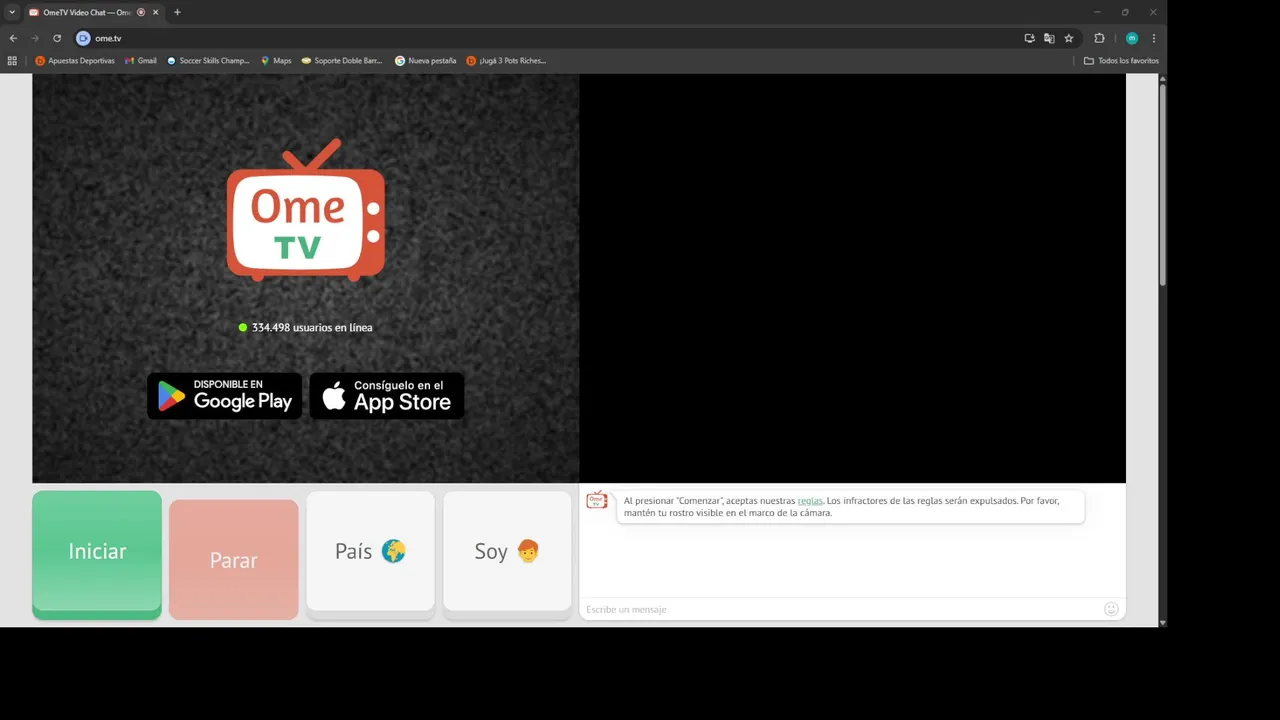The height and width of the screenshot is (720, 1280).
Task: Click the scrollbar down arrow
Action: [1162, 623]
